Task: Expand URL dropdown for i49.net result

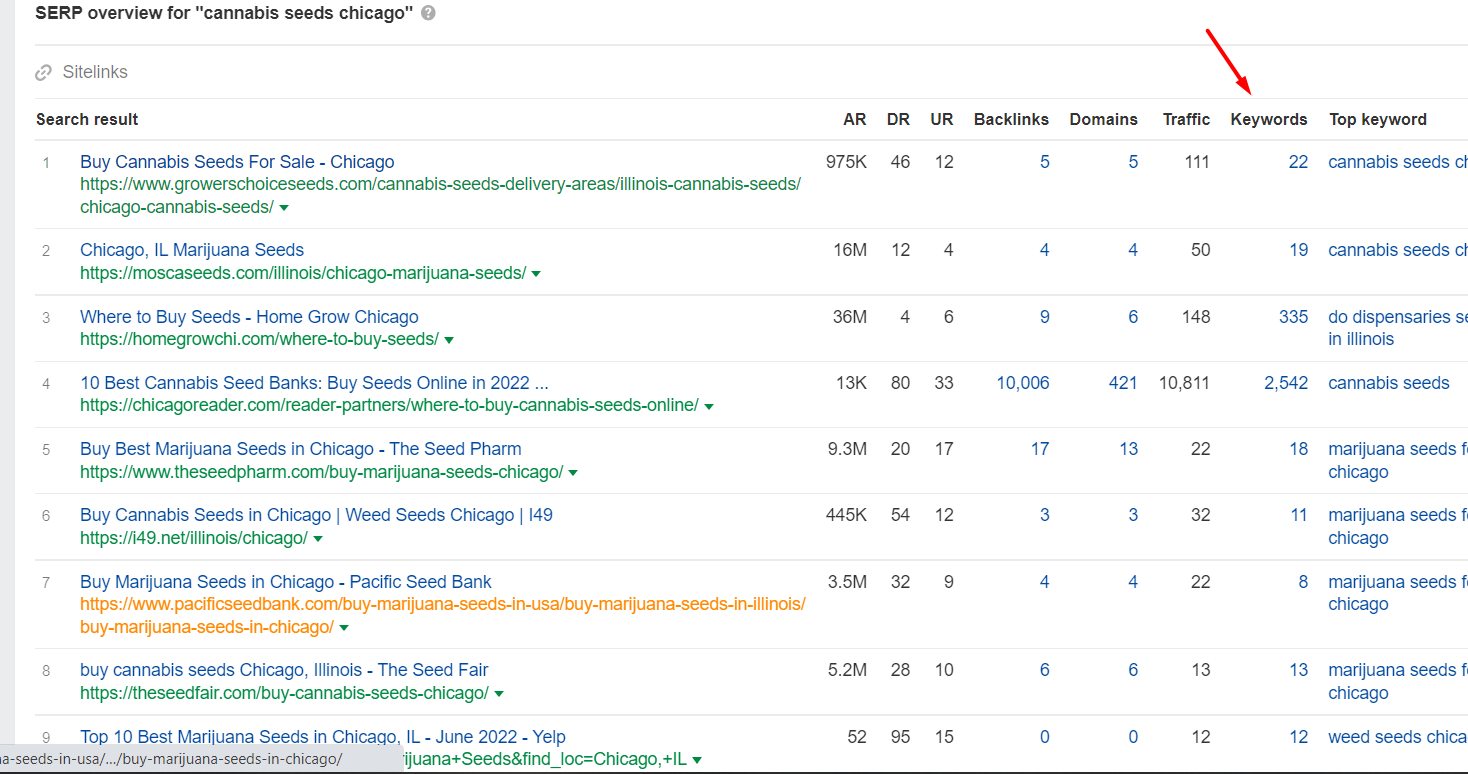Action: point(318,539)
